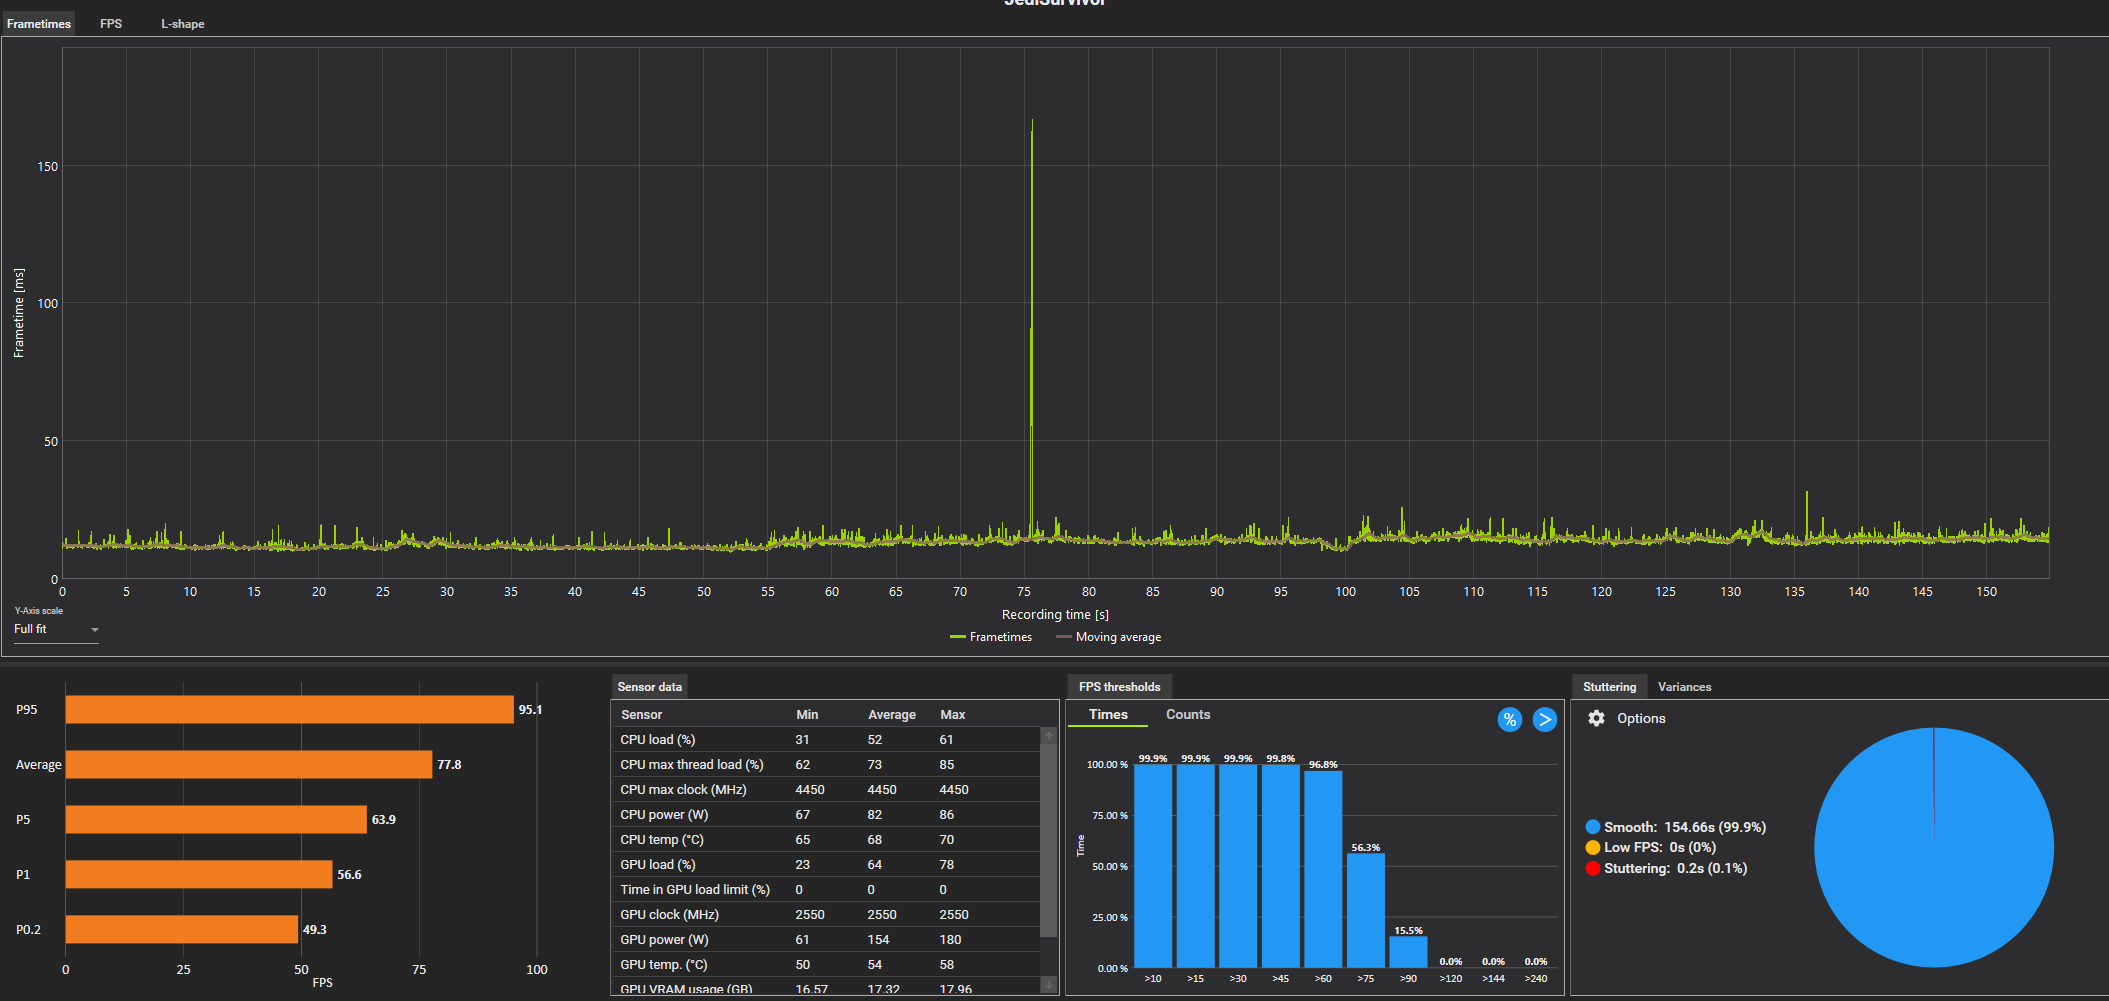Click the >10 threshold bar

1153,866
